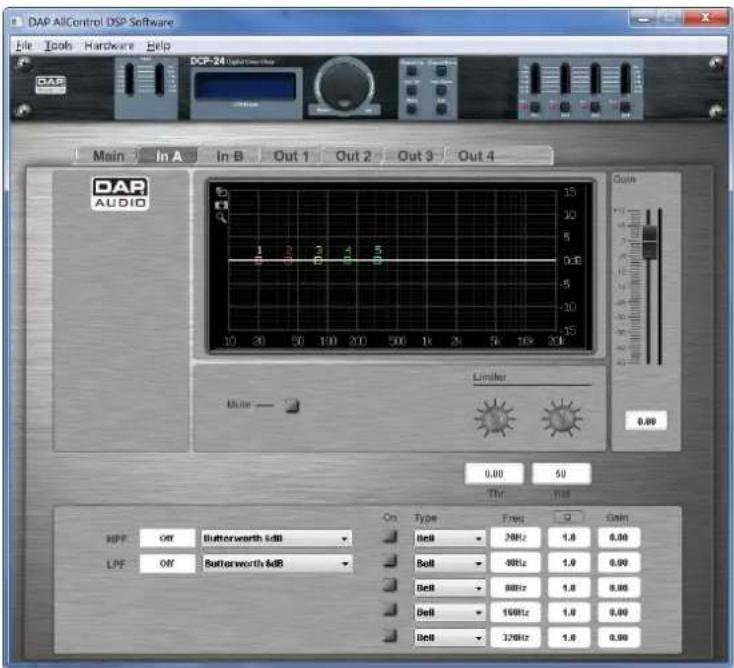Click the Q value field of 40Hz band
Screen dimensions: 734x668
click(569, 563)
